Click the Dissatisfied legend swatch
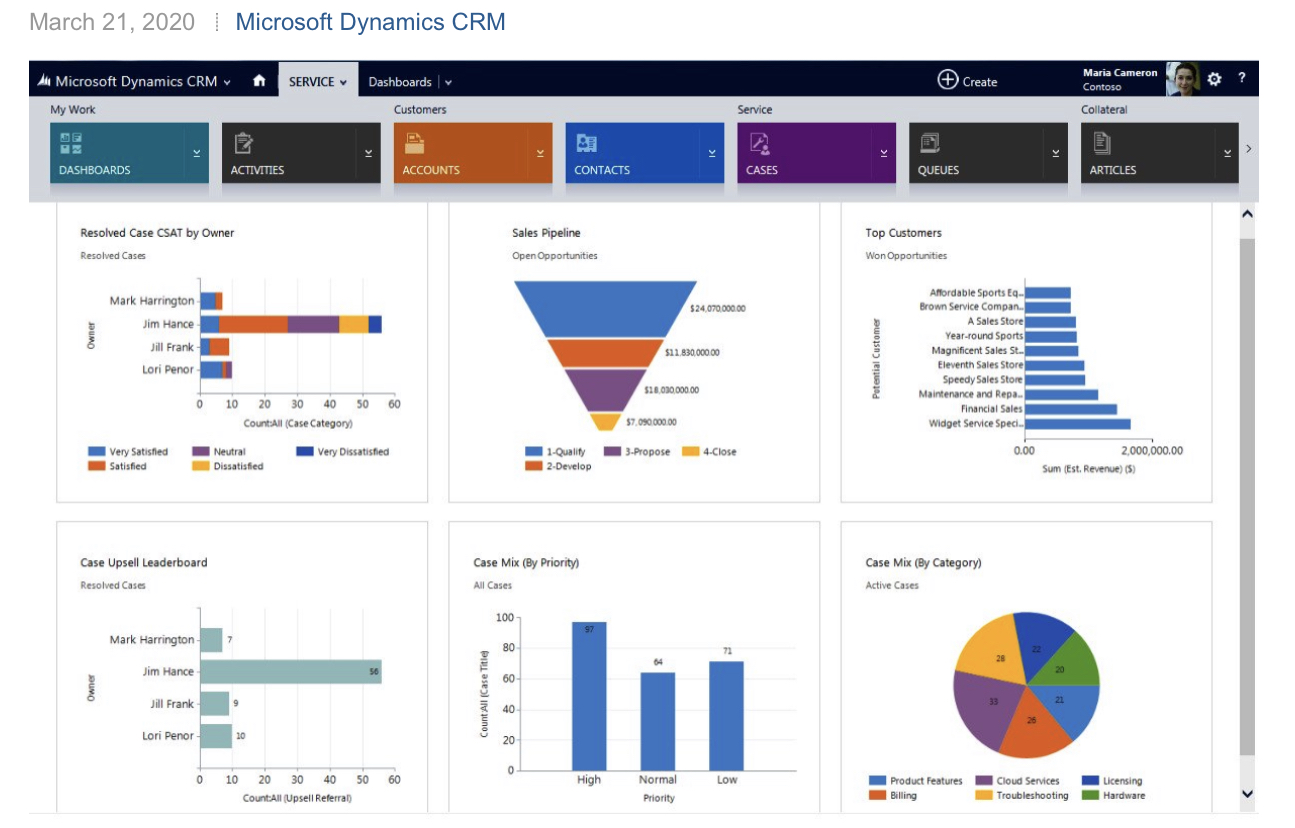 [201, 466]
